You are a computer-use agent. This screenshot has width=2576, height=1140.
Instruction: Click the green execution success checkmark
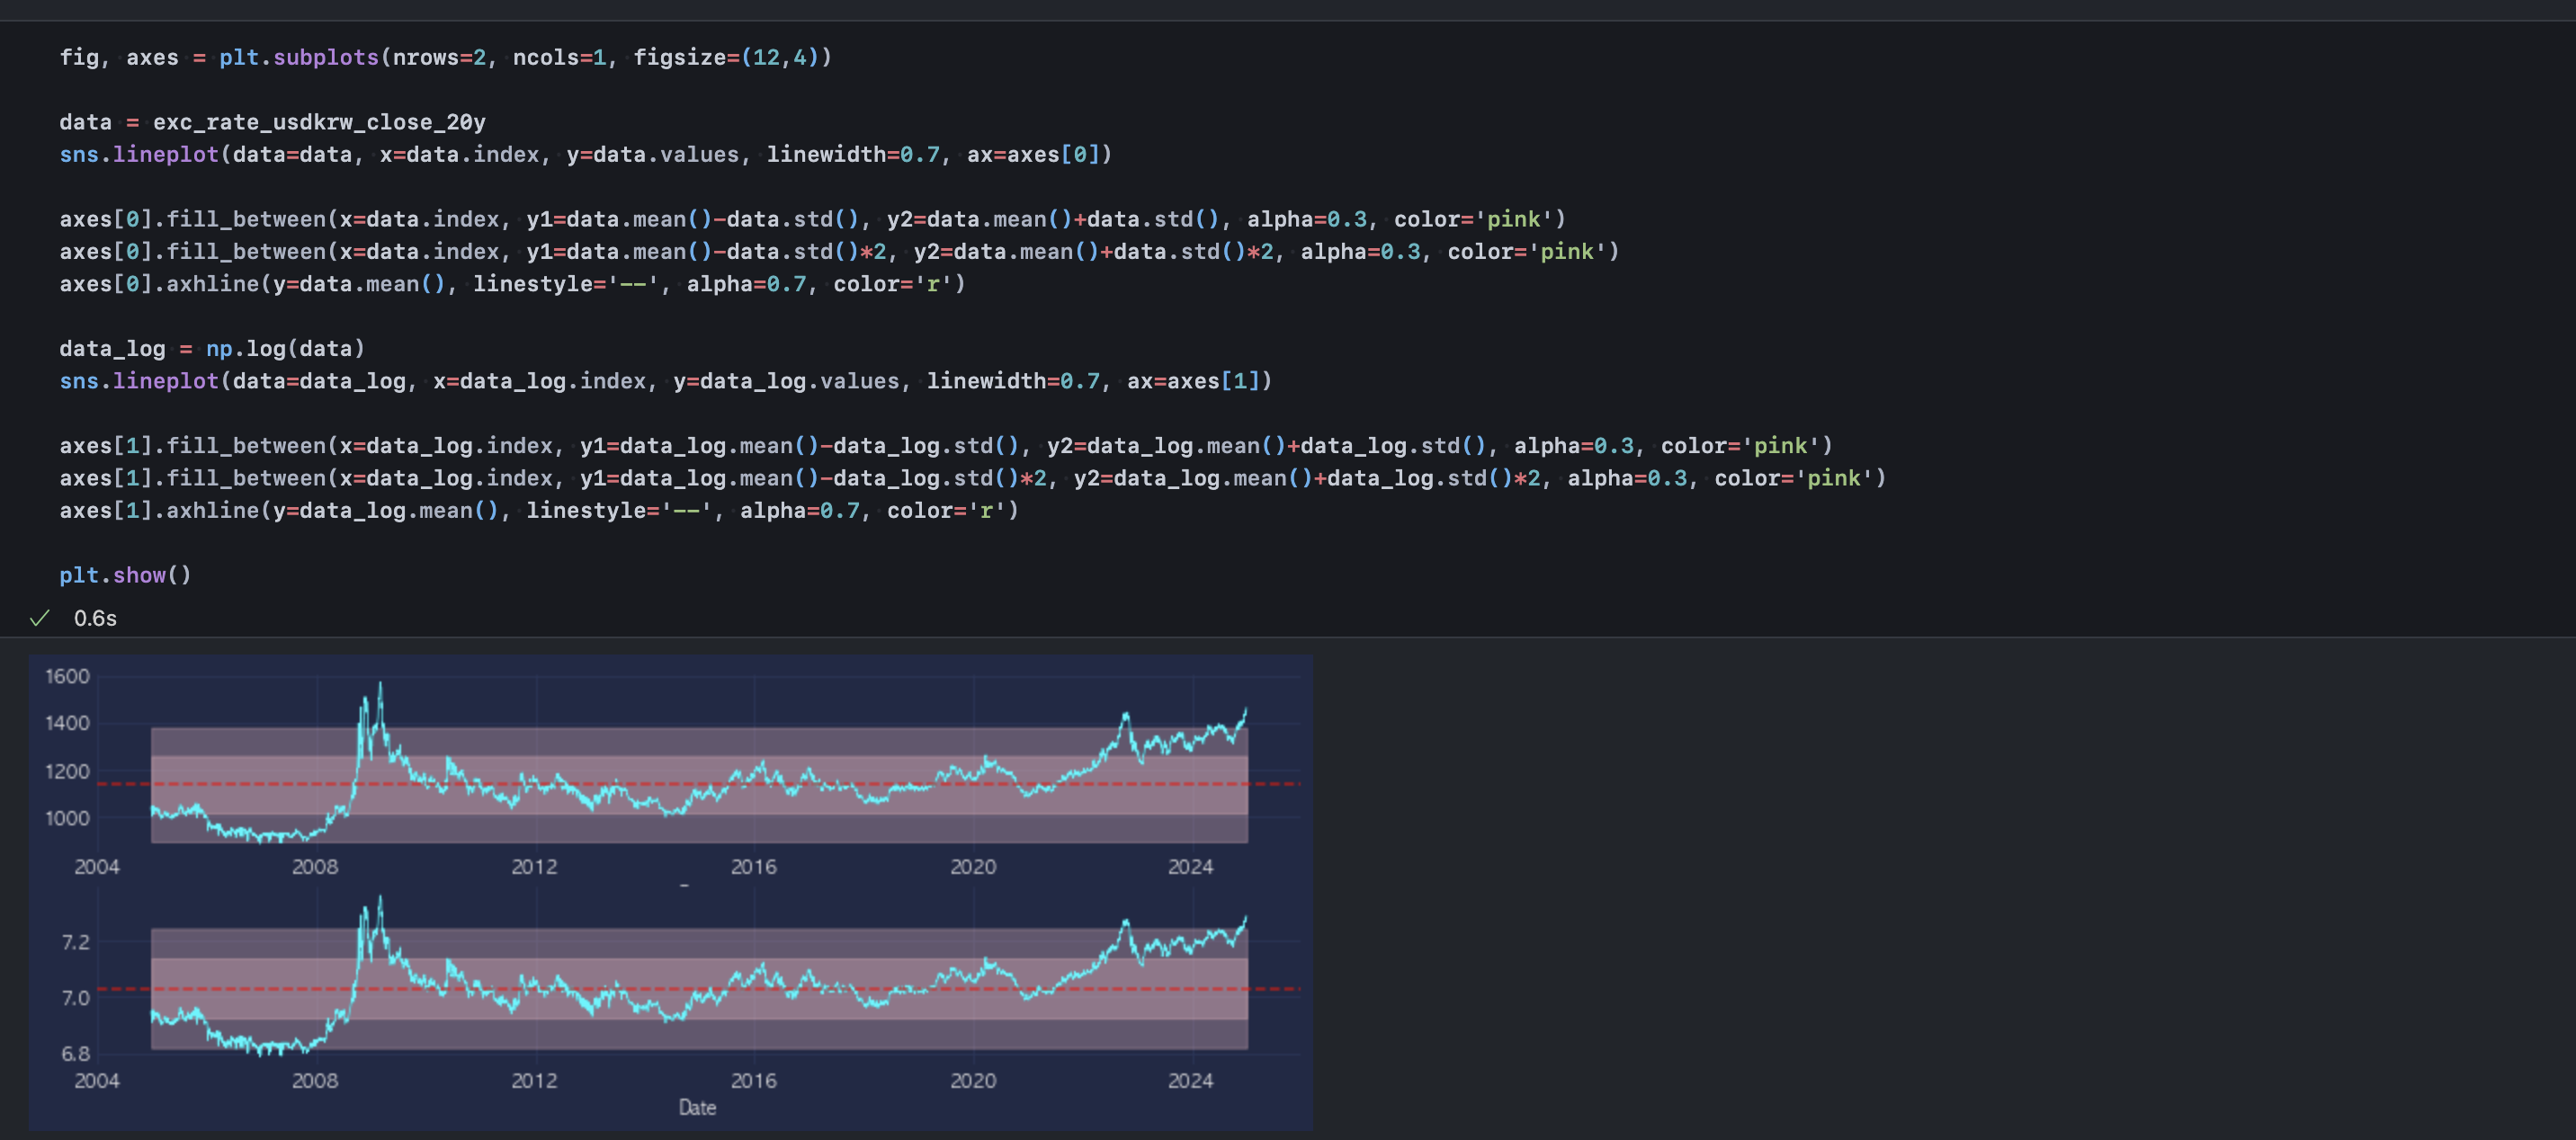40,618
